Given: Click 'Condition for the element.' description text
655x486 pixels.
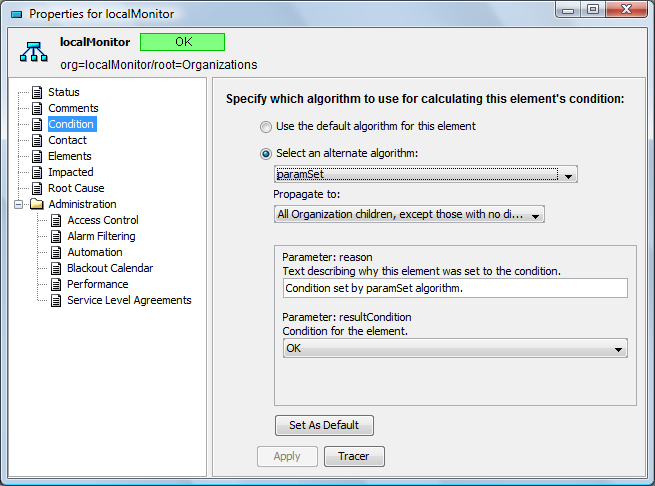Looking at the screenshot, I should [x=345, y=331].
